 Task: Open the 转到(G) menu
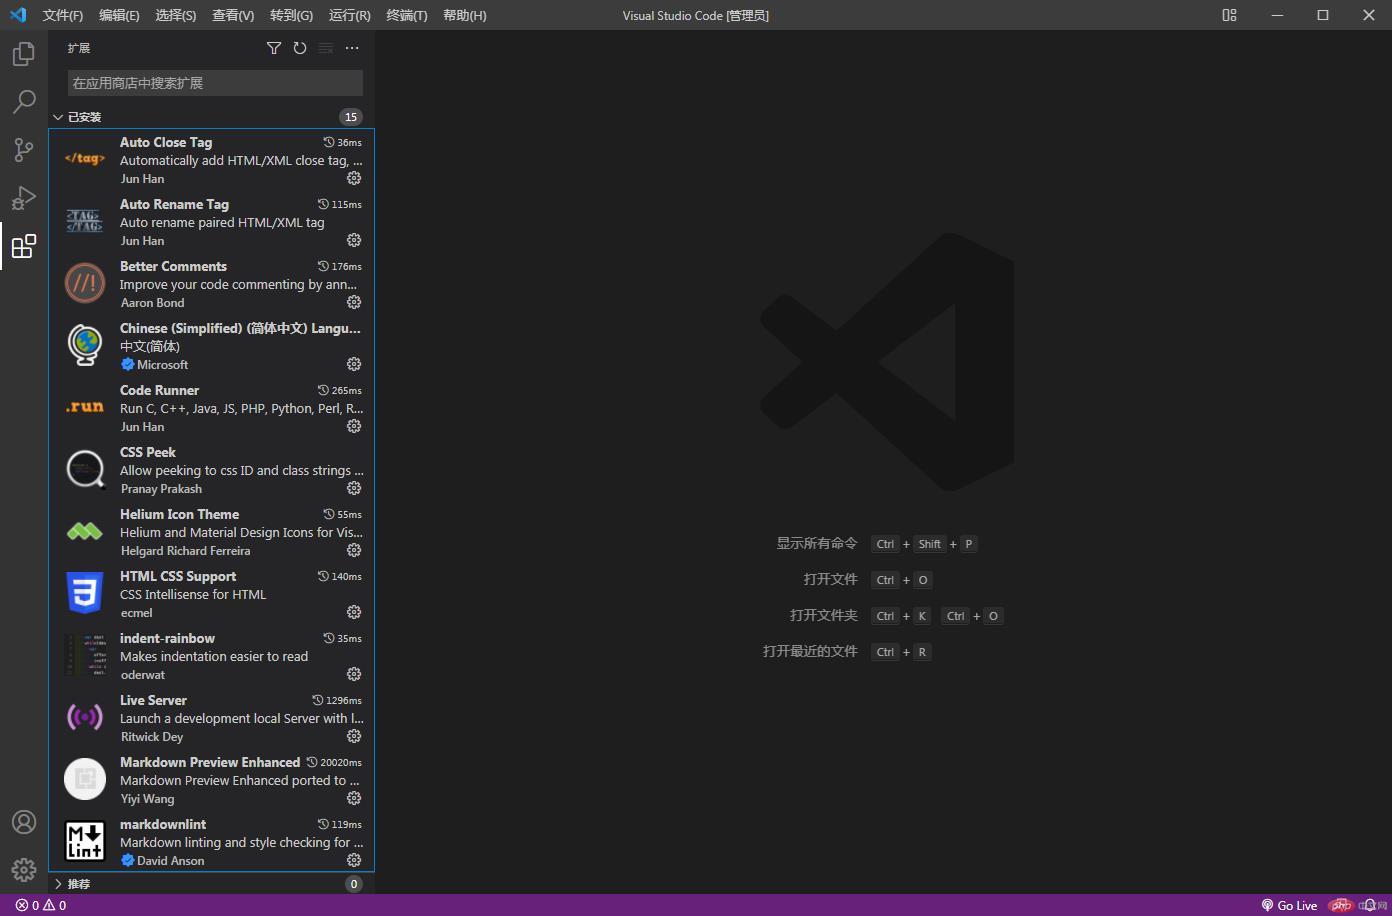coord(291,15)
